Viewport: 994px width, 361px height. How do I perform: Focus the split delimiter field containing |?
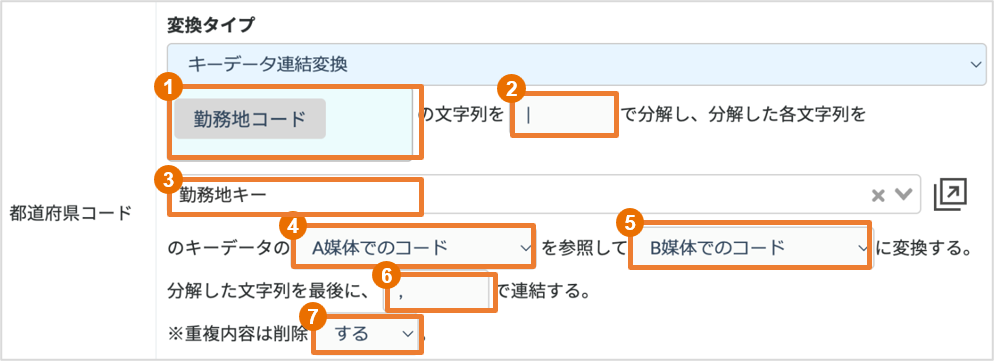tap(564, 115)
